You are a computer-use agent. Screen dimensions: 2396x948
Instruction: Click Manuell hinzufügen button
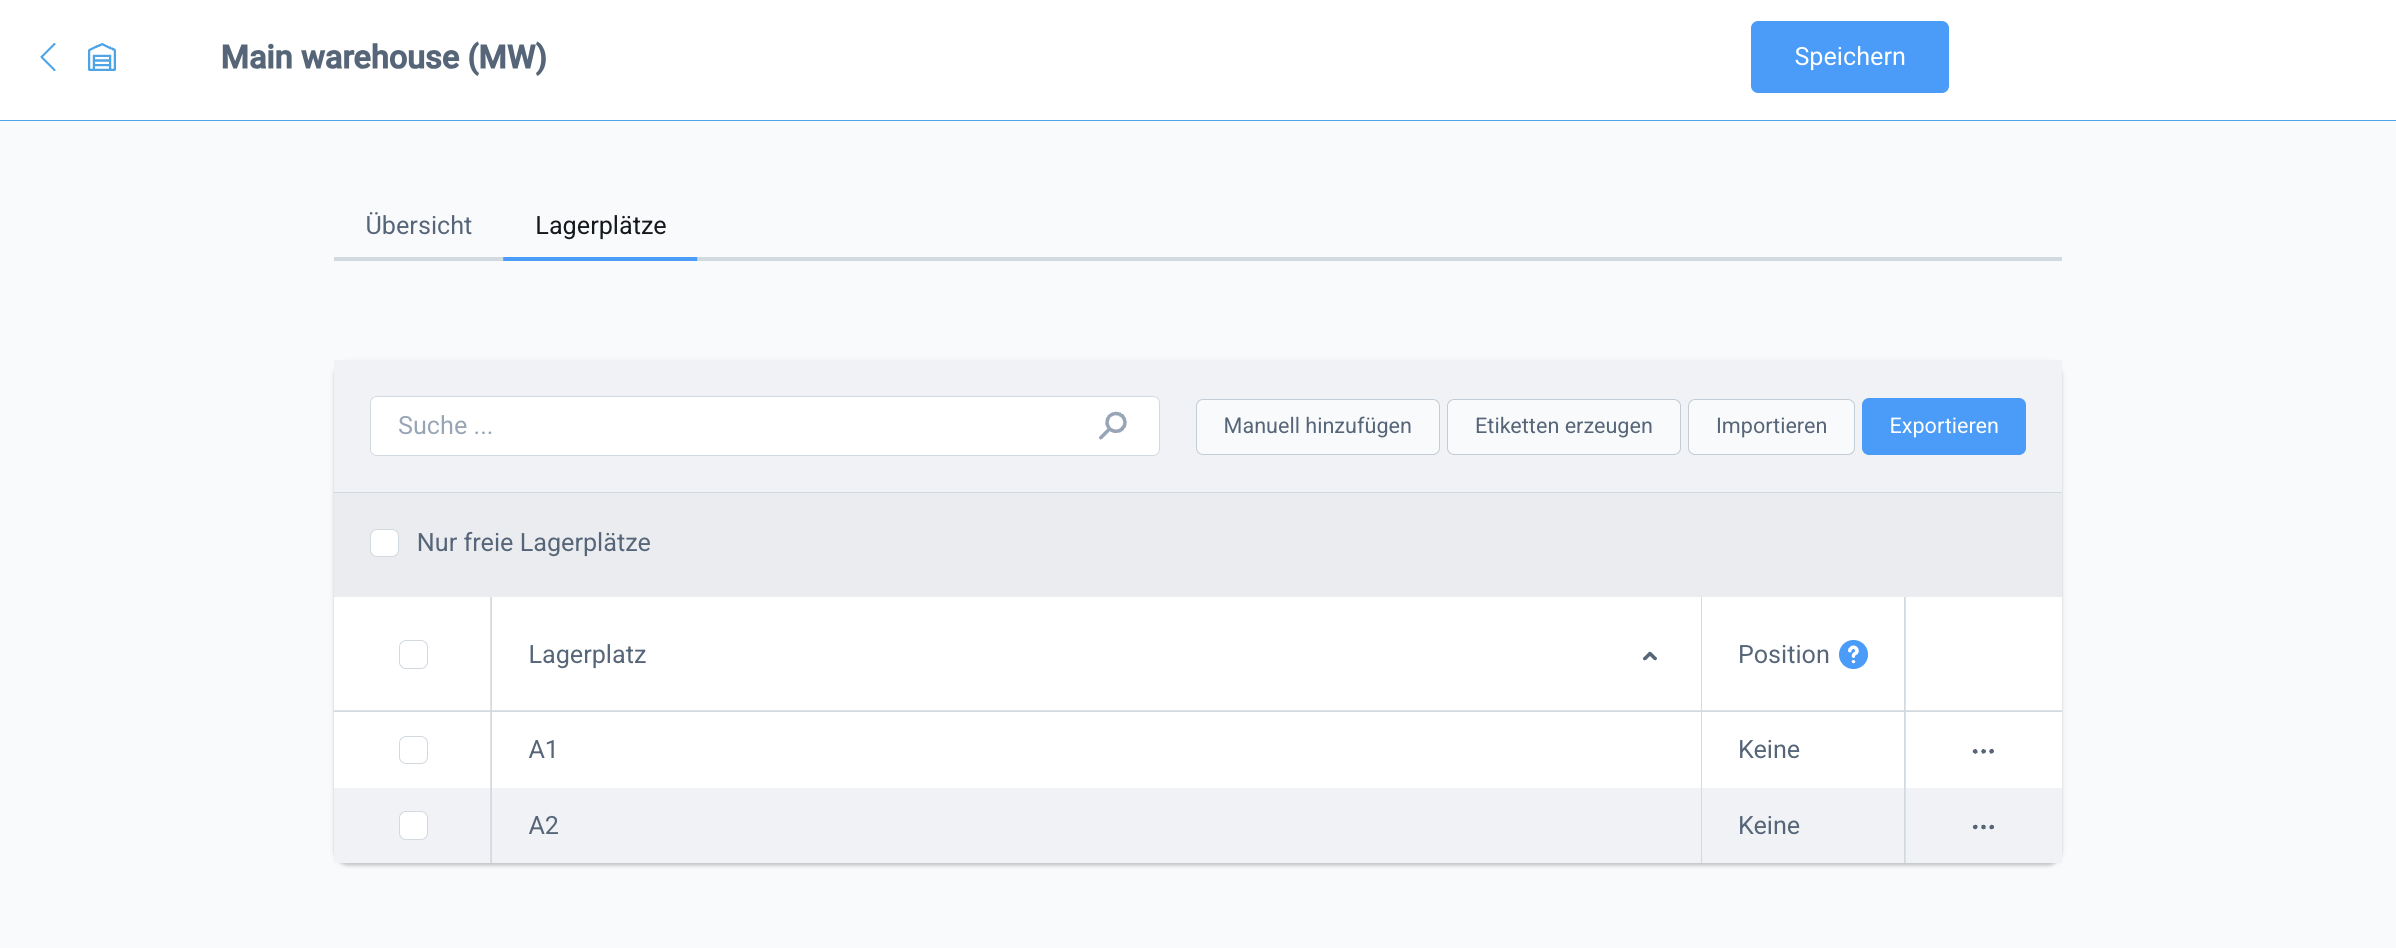1317,426
